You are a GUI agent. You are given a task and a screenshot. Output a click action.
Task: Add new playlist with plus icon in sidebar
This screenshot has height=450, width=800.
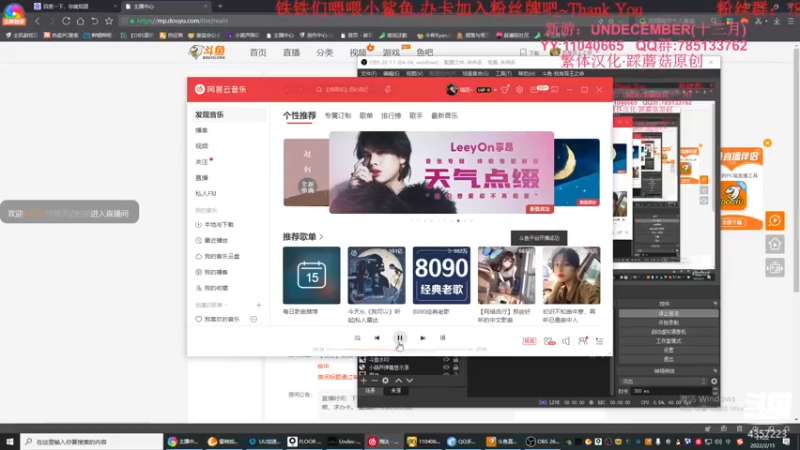[259, 305]
